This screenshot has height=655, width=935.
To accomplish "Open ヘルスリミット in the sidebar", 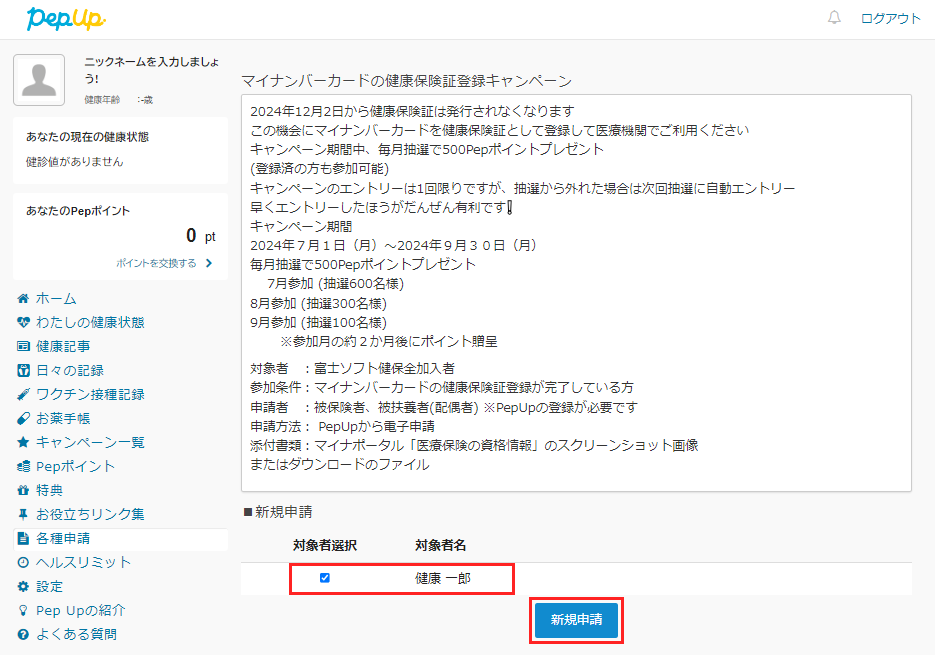I will tap(83, 562).
